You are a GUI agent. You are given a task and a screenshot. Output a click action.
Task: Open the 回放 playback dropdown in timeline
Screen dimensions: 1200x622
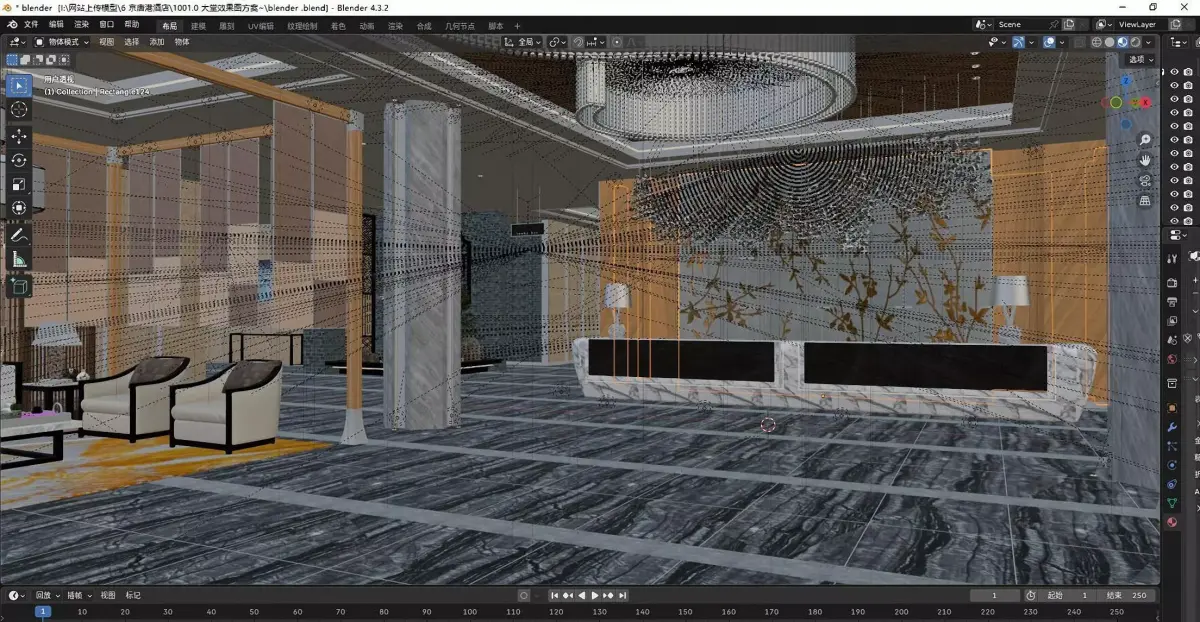tap(47, 595)
